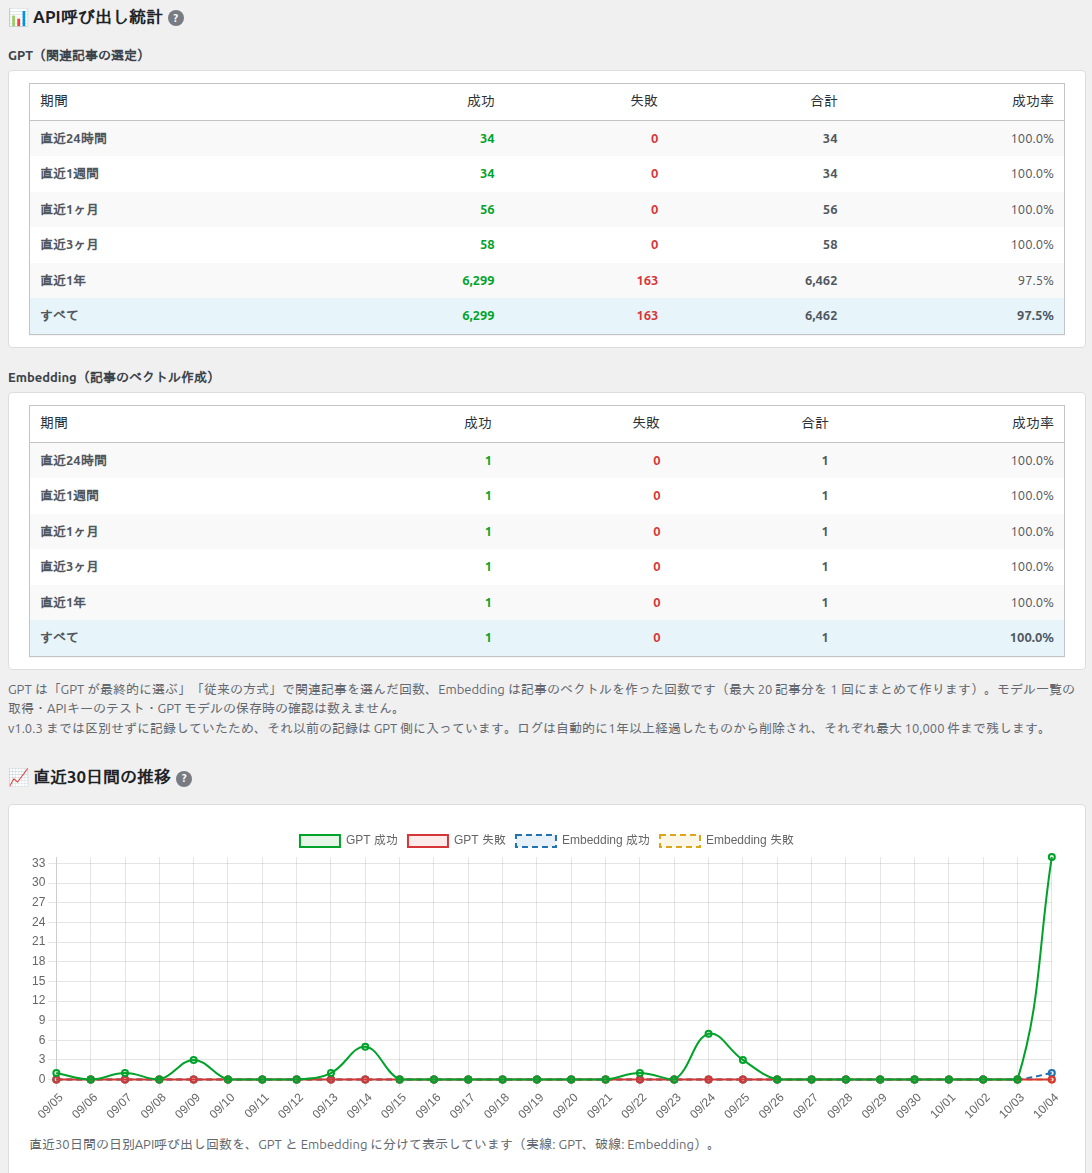The width and height of the screenshot is (1092, 1173).
Task: Click 直近1年 label in Embedding table
Action: point(63,602)
